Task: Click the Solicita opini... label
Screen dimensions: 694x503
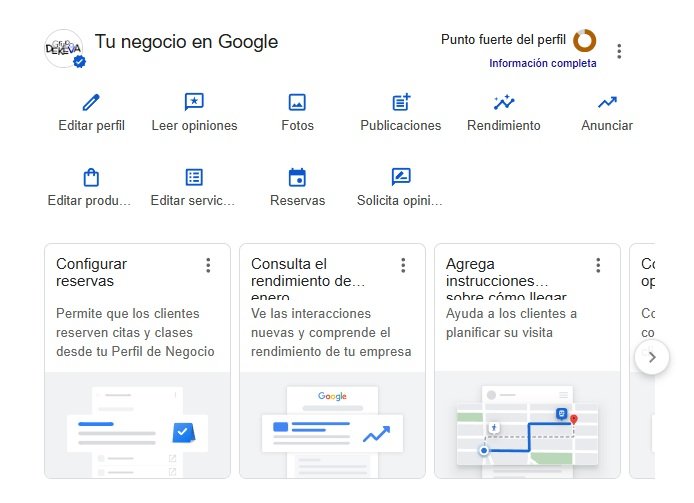Action: click(400, 201)
